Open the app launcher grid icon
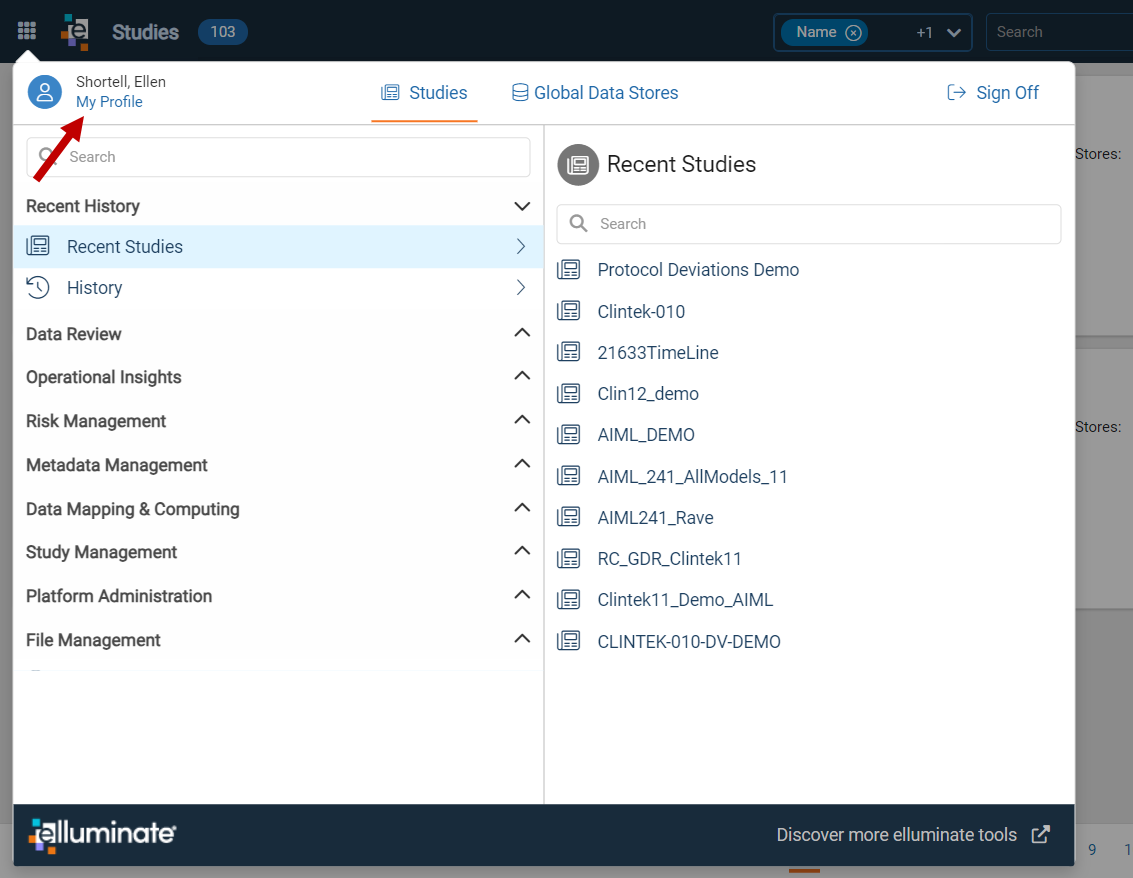Image resolution: width=1133 pixels, height=878 pixels. (x=27, y=31)
